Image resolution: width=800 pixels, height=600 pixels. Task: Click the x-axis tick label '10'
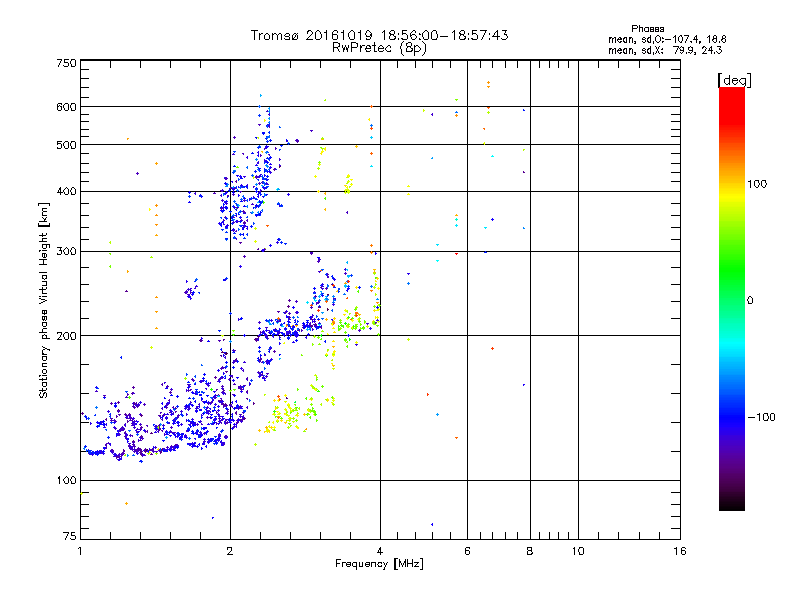pos(578,551)
